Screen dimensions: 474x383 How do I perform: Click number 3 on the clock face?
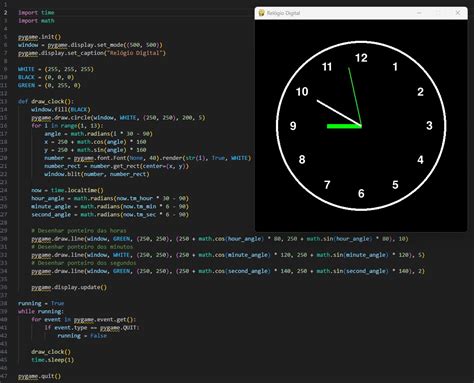point(429,126)
